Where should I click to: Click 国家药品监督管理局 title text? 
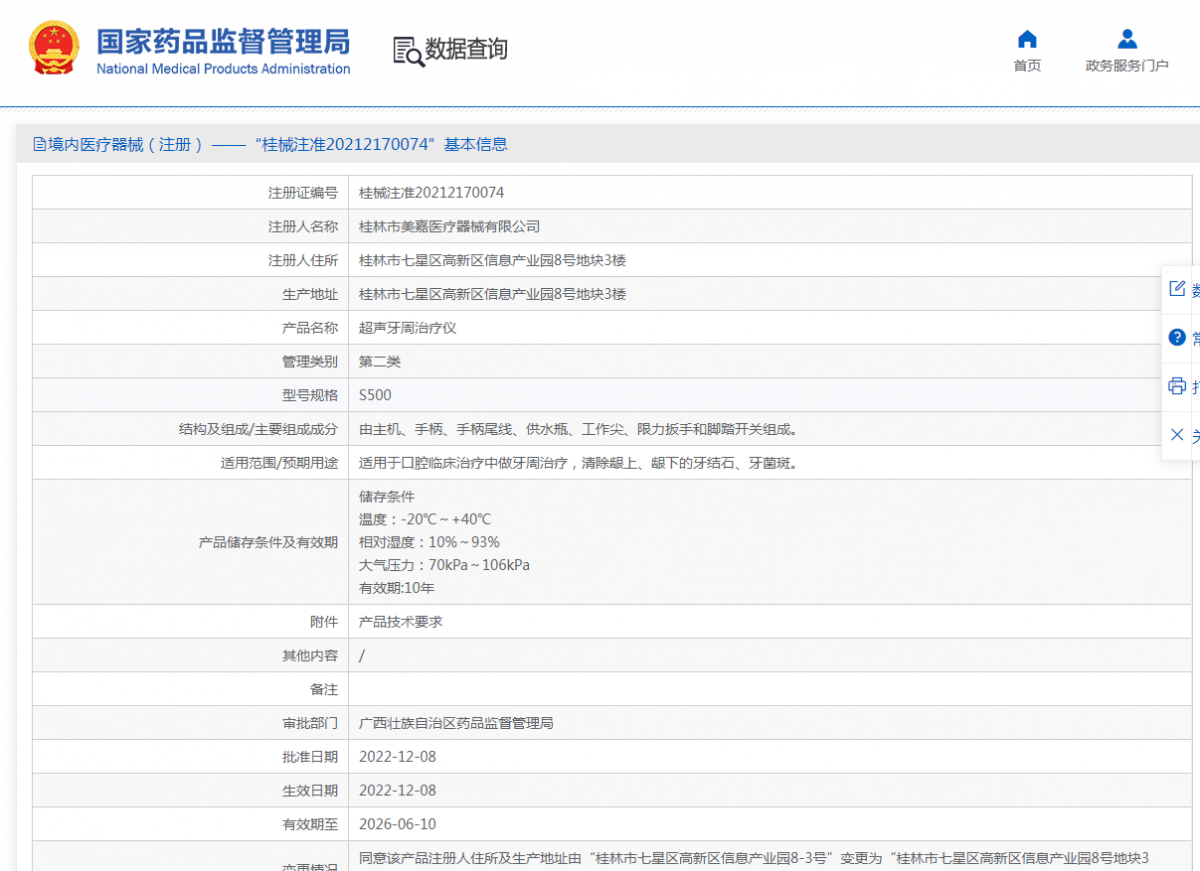223,41
